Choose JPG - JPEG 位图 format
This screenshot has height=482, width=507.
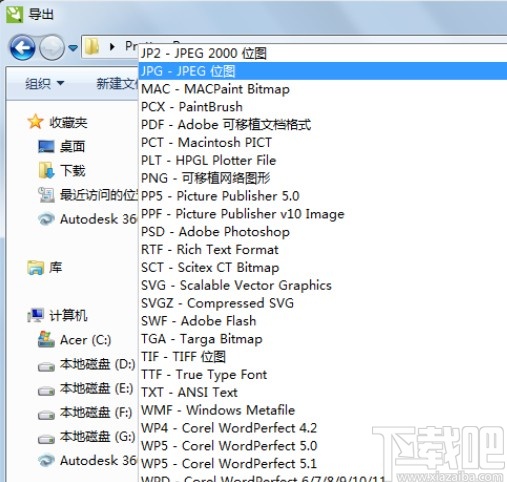coord(322,71)
